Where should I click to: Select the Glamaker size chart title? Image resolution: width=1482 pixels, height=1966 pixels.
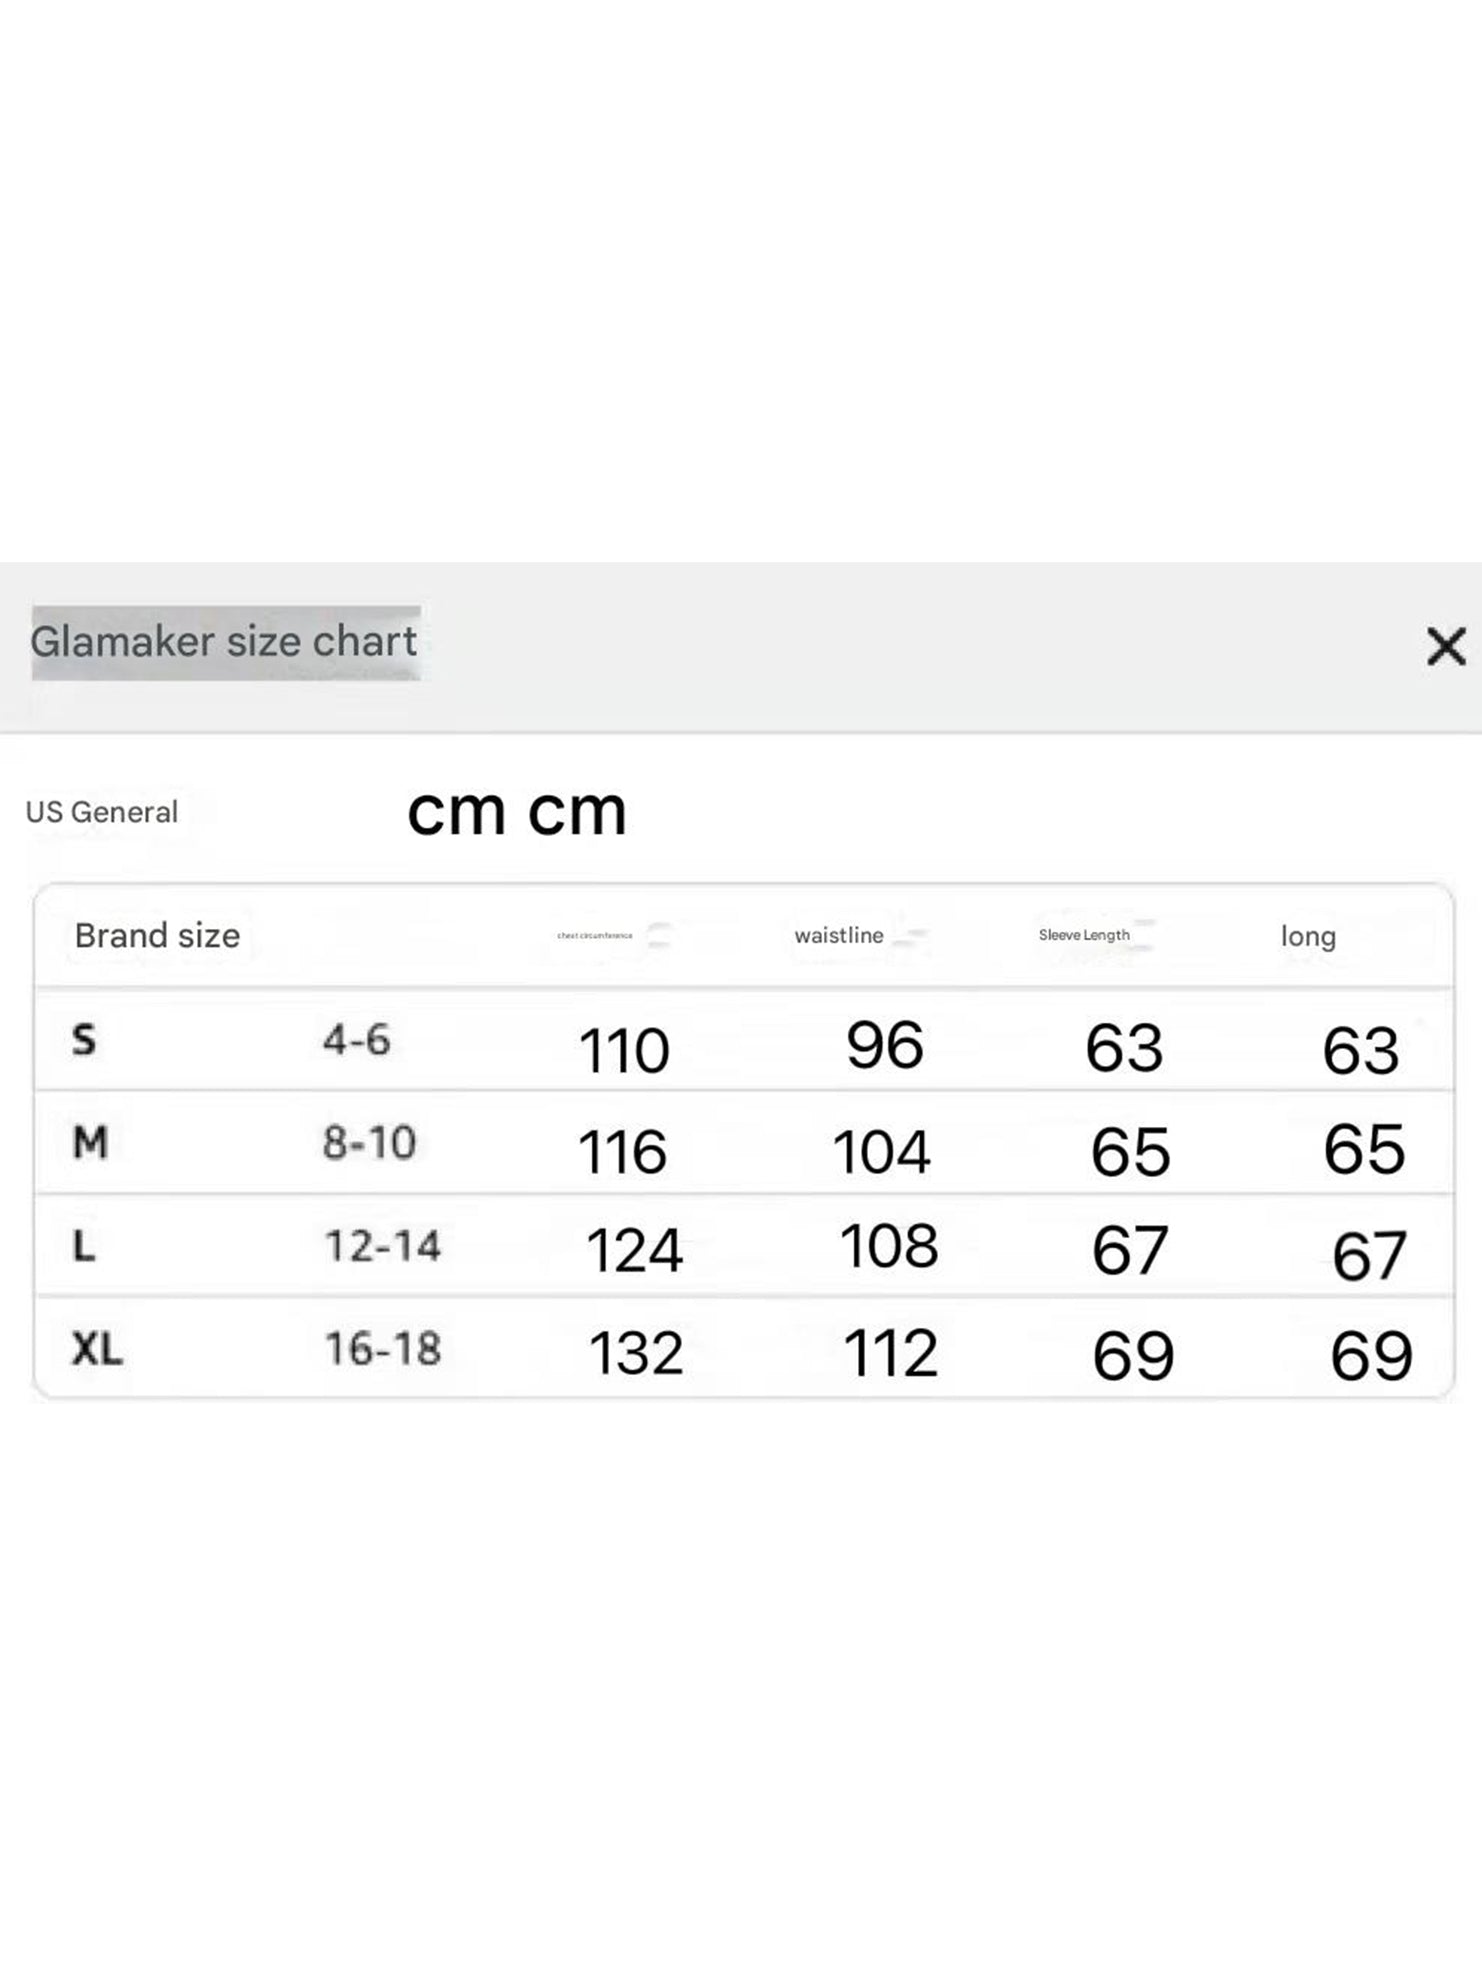tap(224, 642)
